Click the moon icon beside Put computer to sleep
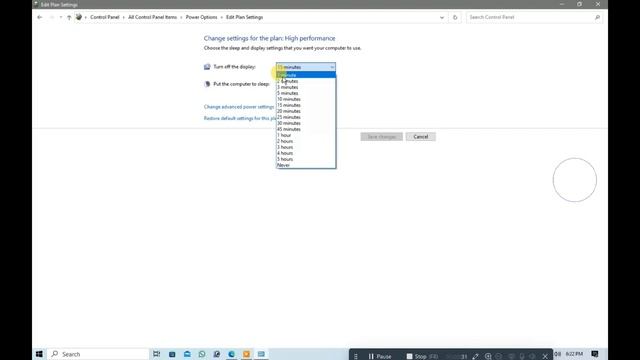The height and width of the screenshot is (360, 640). [x=207, y=84]
